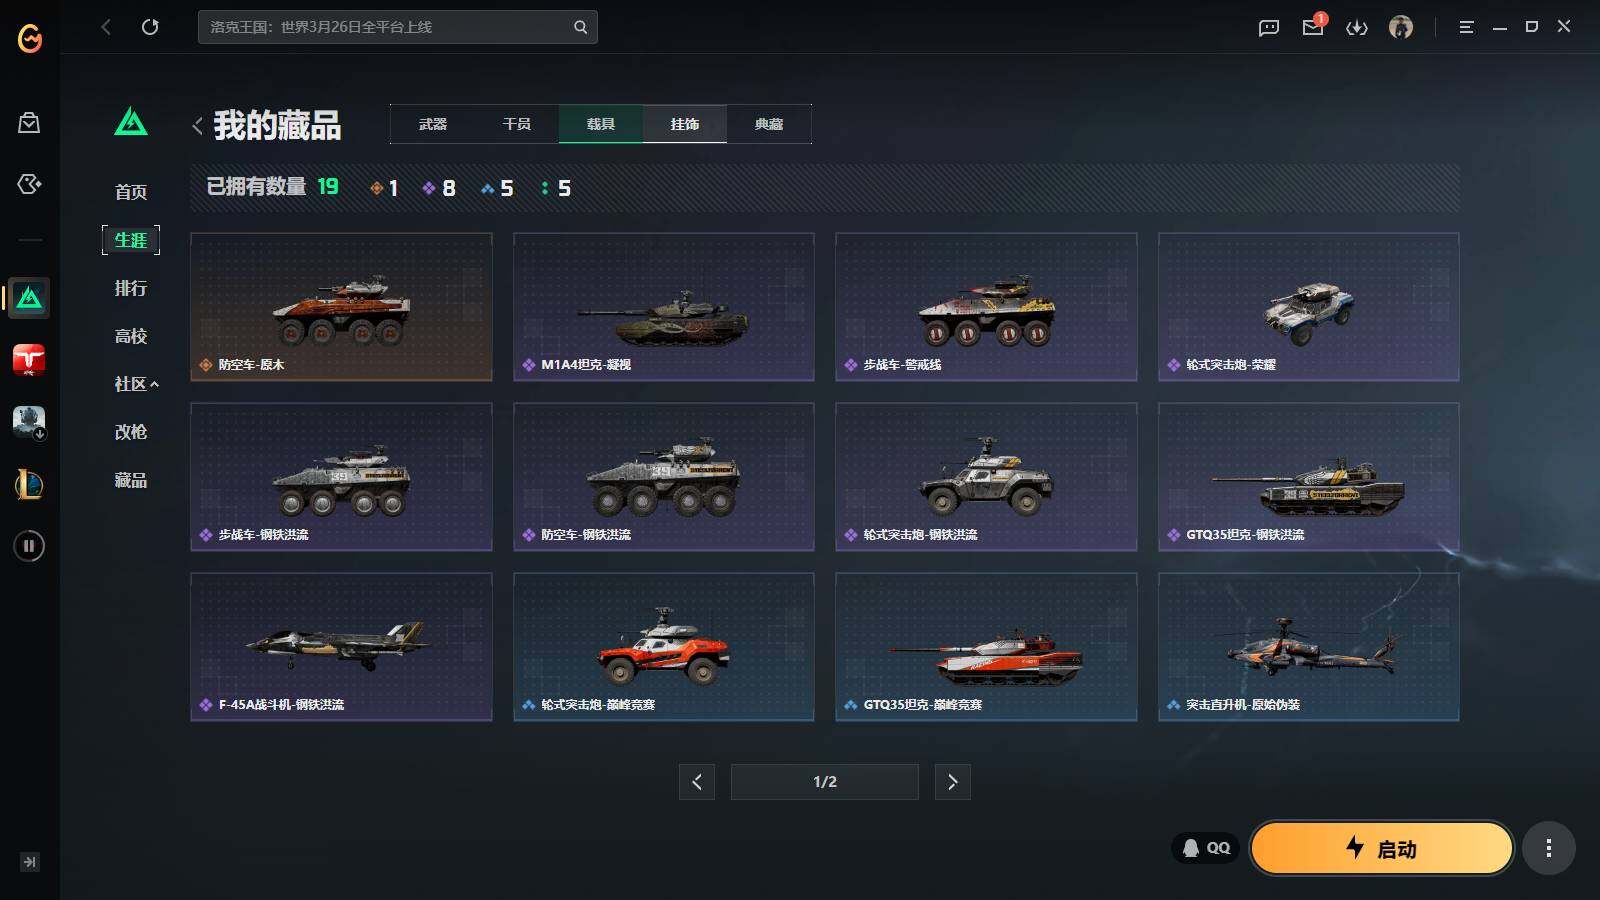Go to 首页 home page
The height and width of the screenshot is (900, 1600).
131,192
